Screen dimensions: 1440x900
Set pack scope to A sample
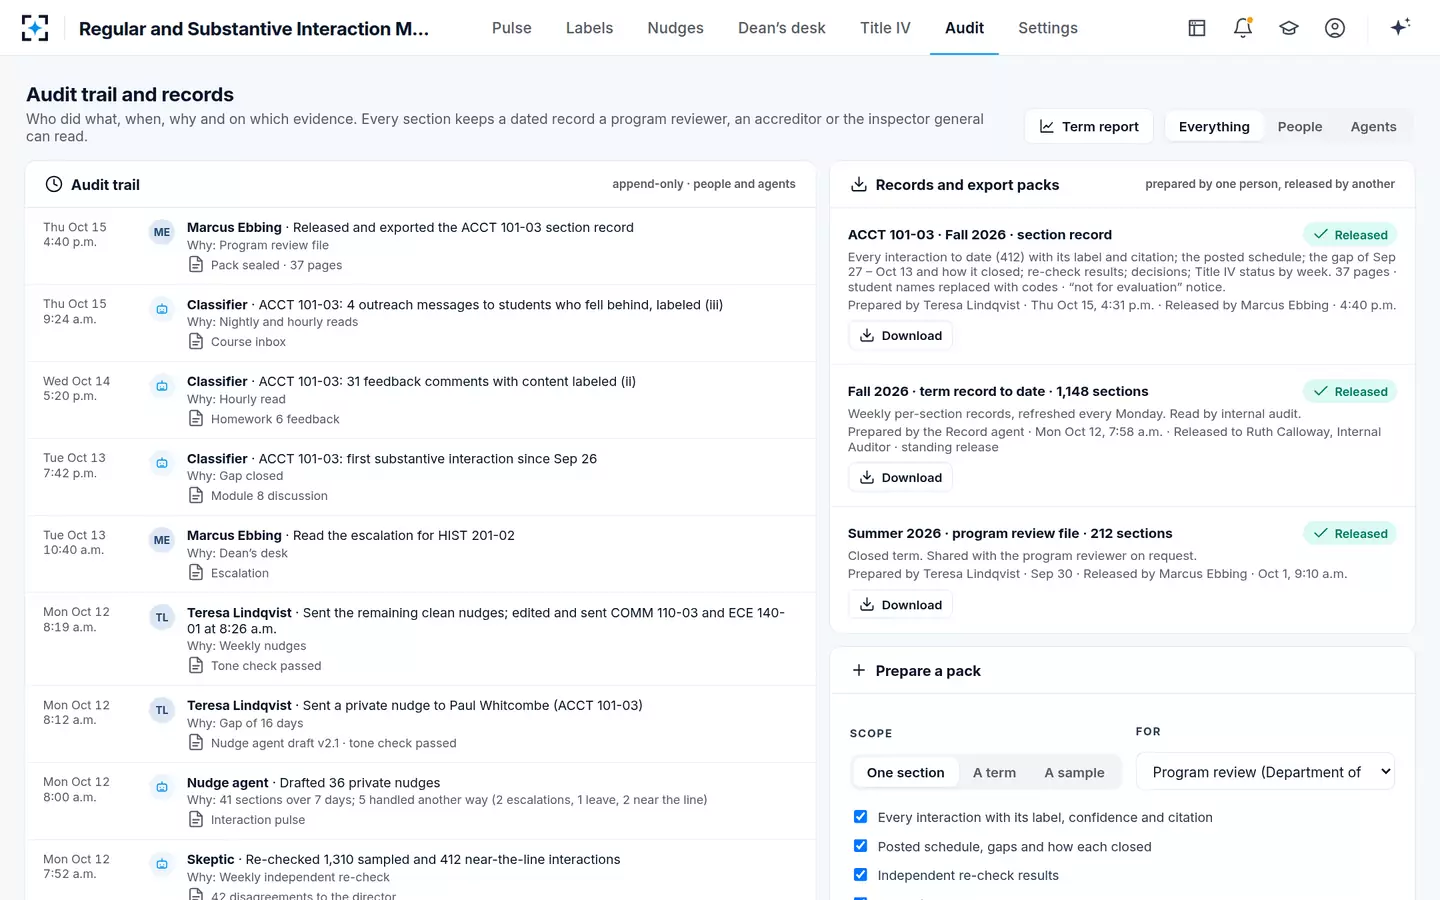click(x=1074, y=773)
